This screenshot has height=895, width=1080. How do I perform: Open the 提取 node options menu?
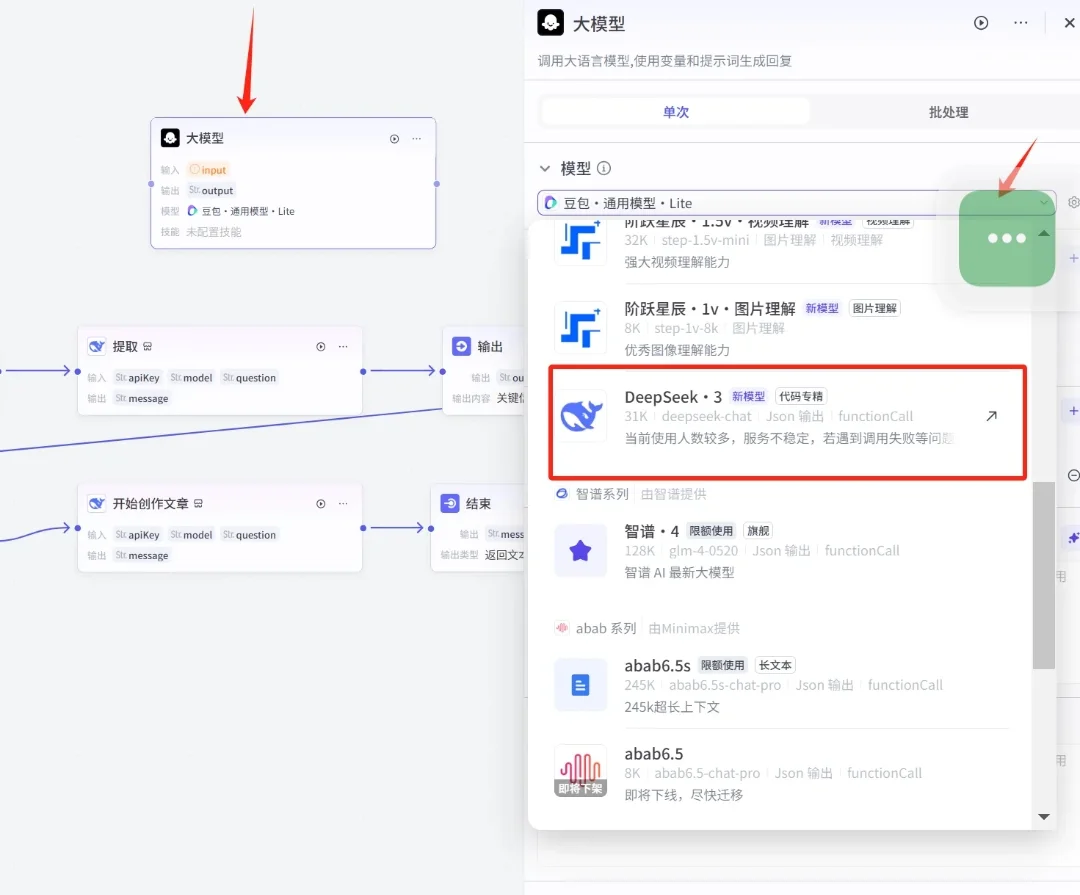[x=343, y=347]
